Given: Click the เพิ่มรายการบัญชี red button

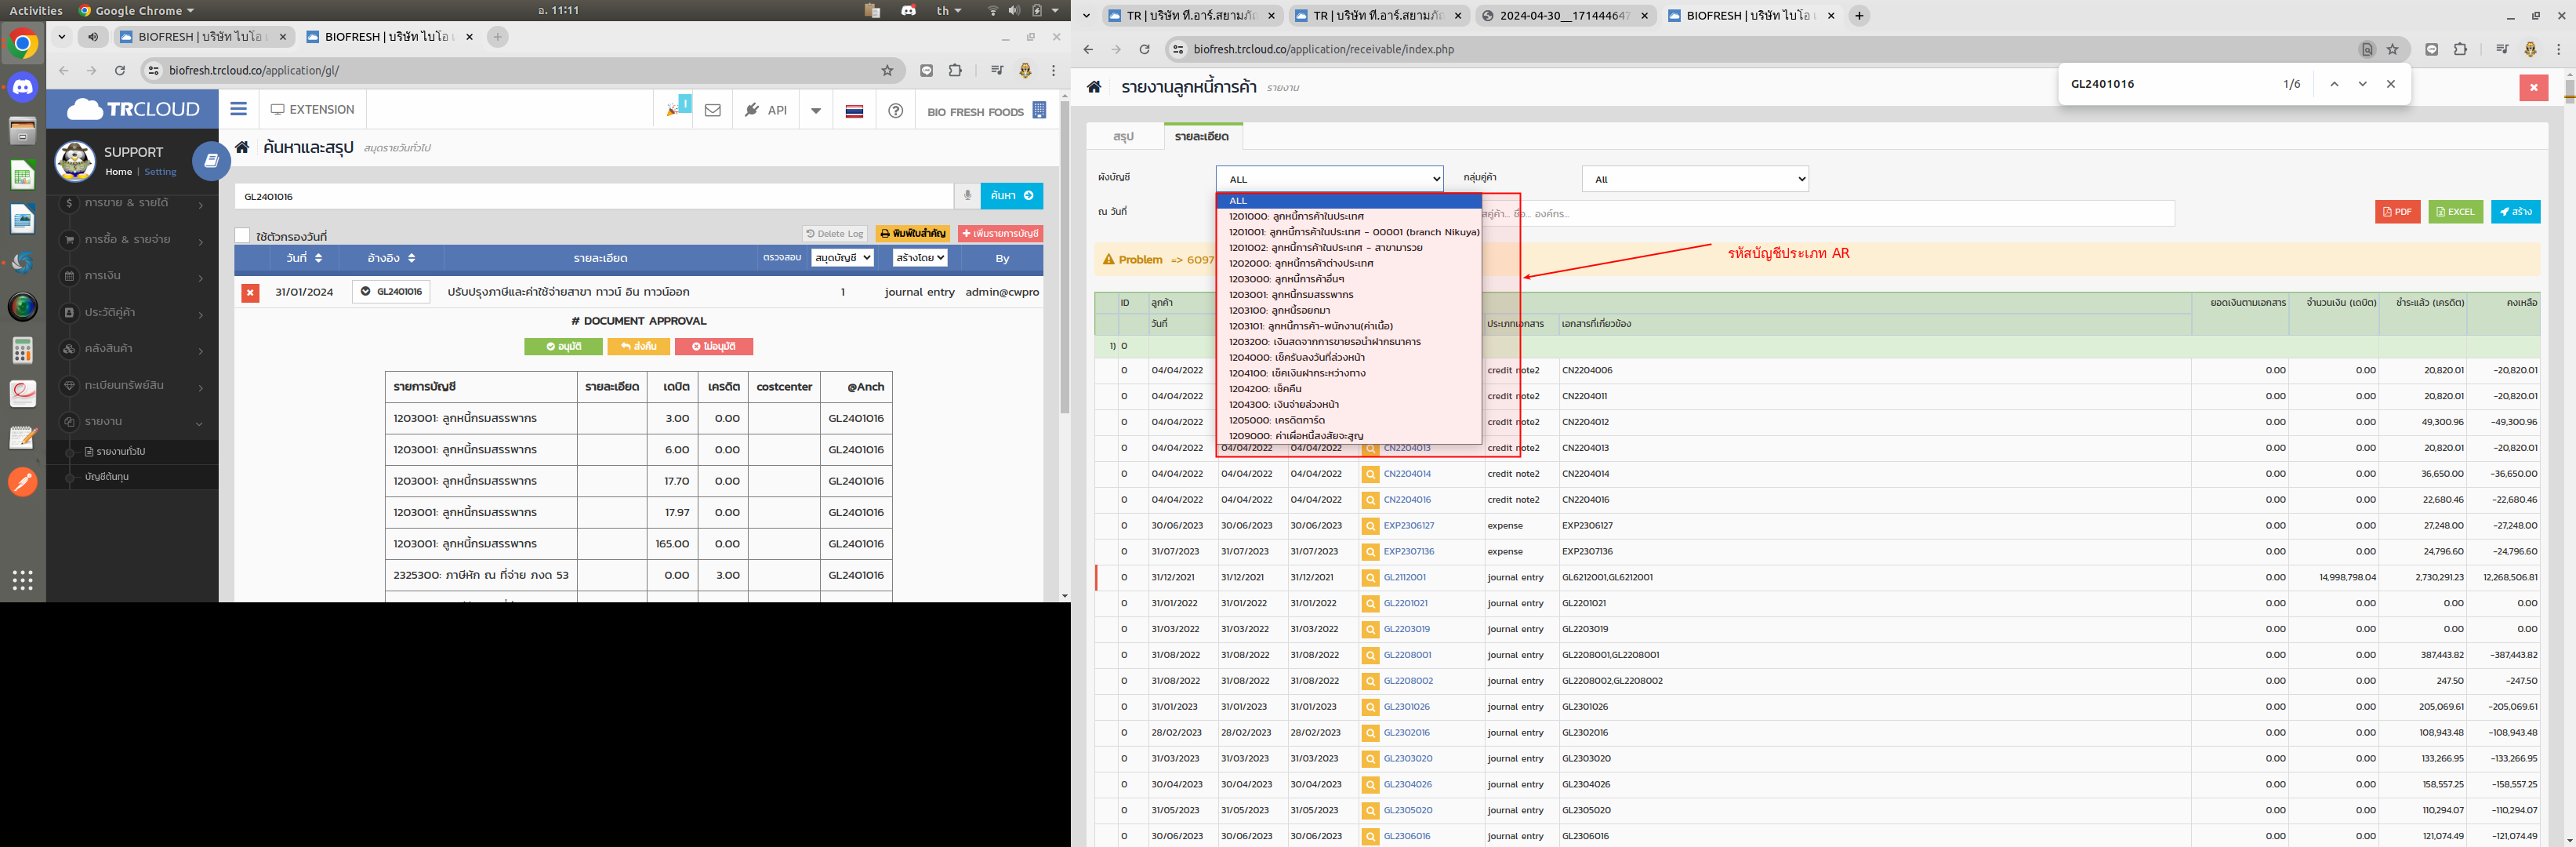Looking at the screenshot, I should (x=1000, y=234).
